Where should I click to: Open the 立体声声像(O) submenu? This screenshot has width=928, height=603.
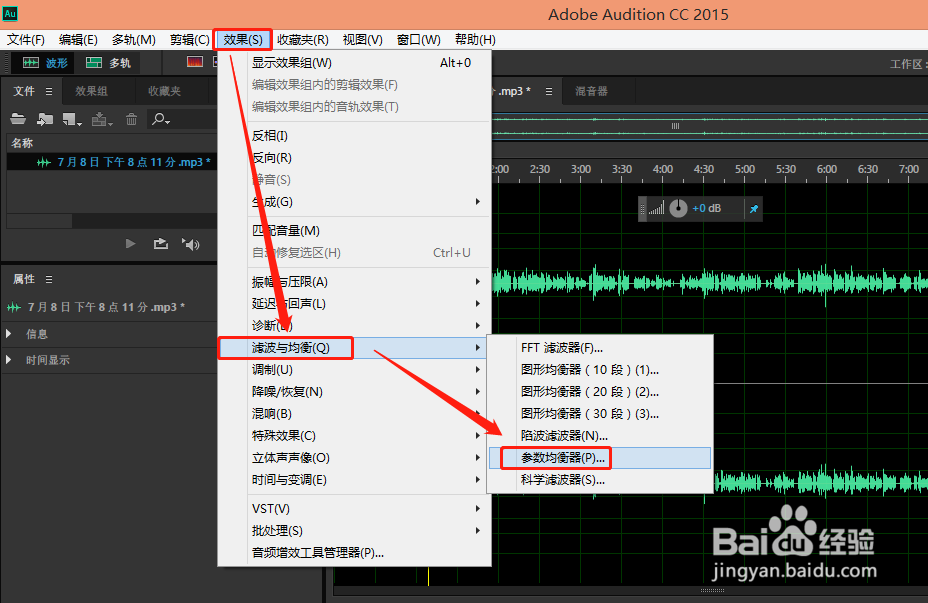tap(354, 457)
